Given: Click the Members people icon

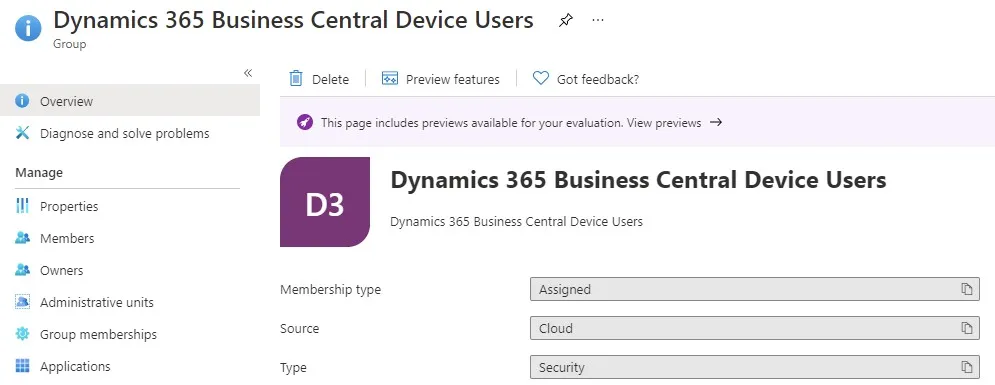Looking at the screenshot, I should click(22, 238).
